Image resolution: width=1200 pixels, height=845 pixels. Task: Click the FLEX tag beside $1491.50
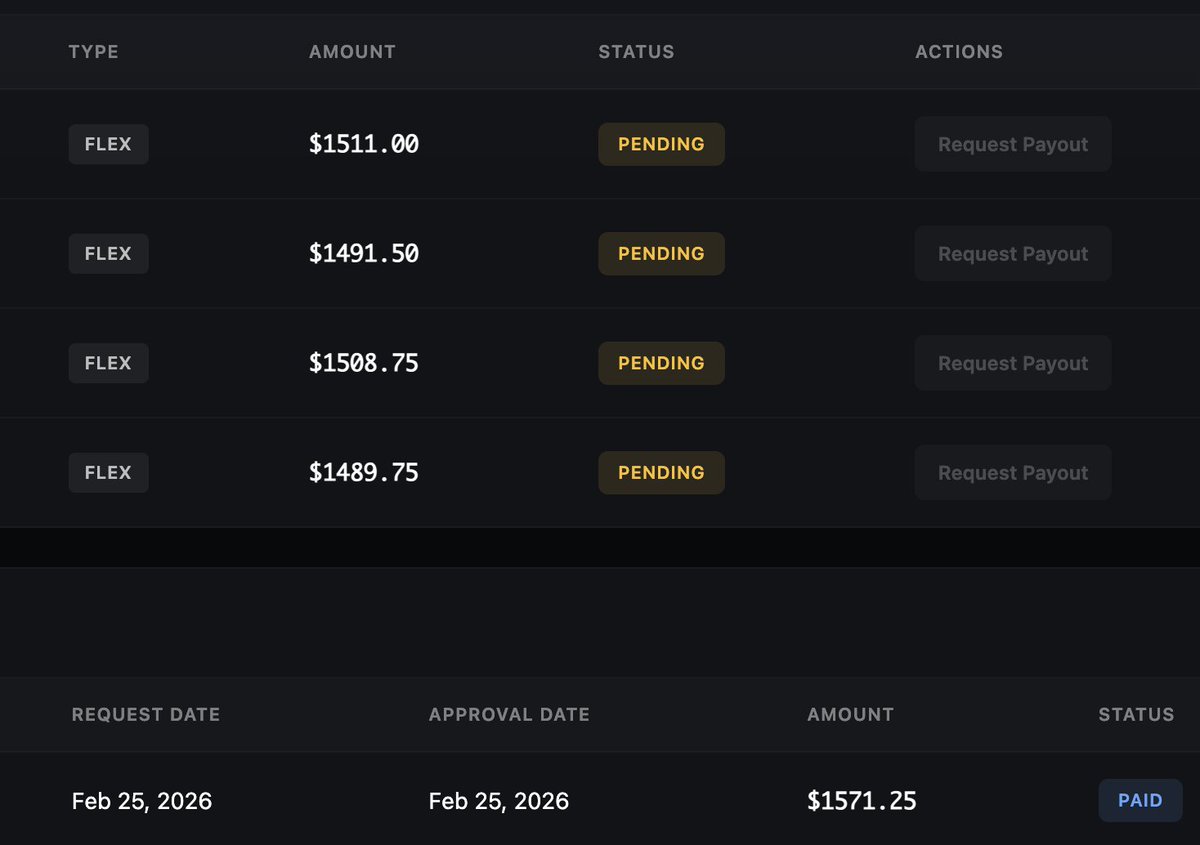point(108,254)
